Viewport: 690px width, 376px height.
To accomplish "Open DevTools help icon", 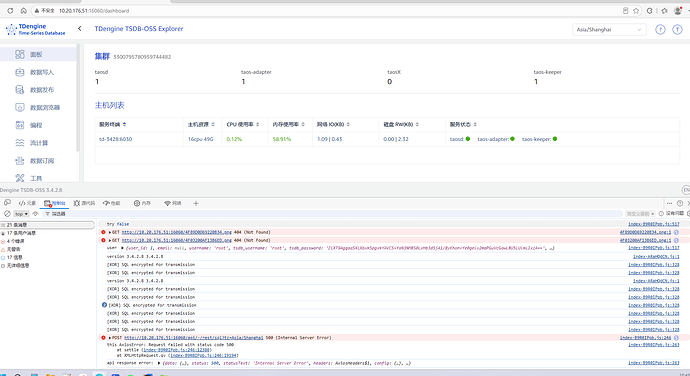I will tap(680, 203).
